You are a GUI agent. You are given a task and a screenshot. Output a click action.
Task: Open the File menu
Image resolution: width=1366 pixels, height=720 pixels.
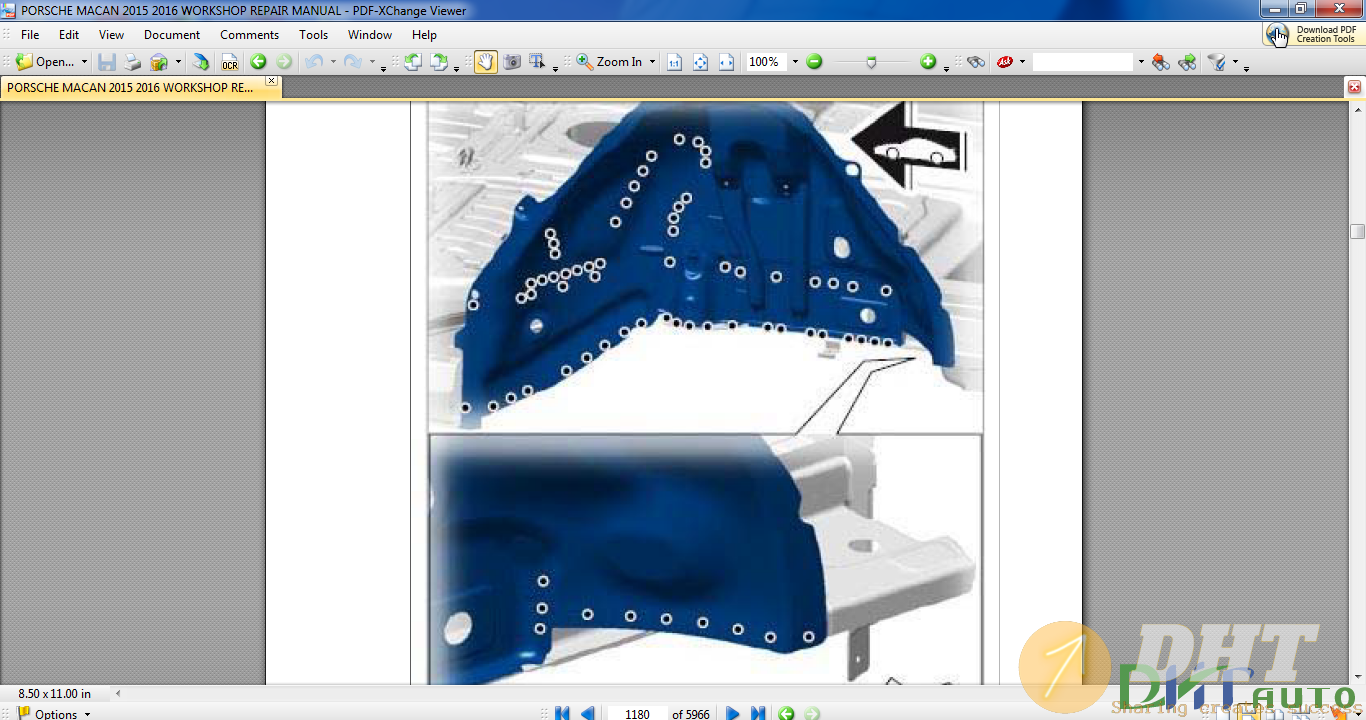tap(30, 34)
